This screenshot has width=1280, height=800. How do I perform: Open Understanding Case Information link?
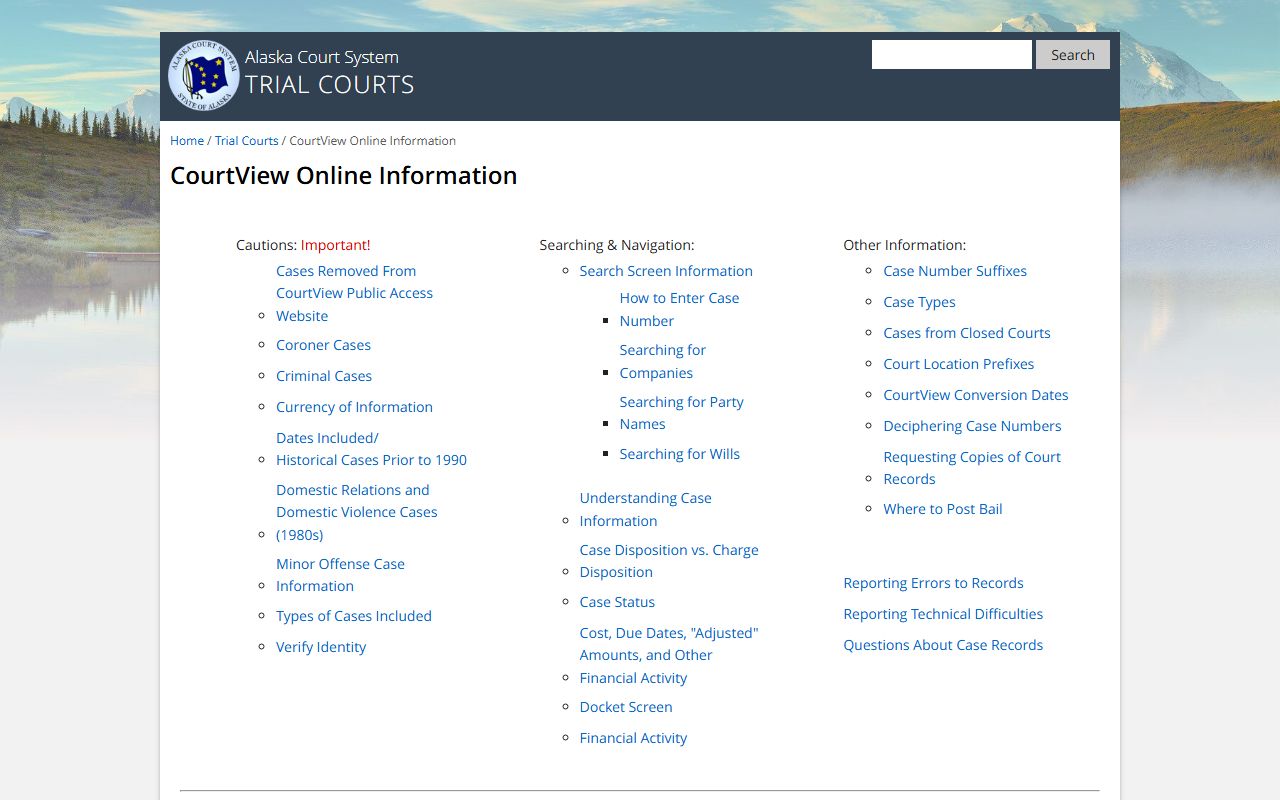click(645, 509)
